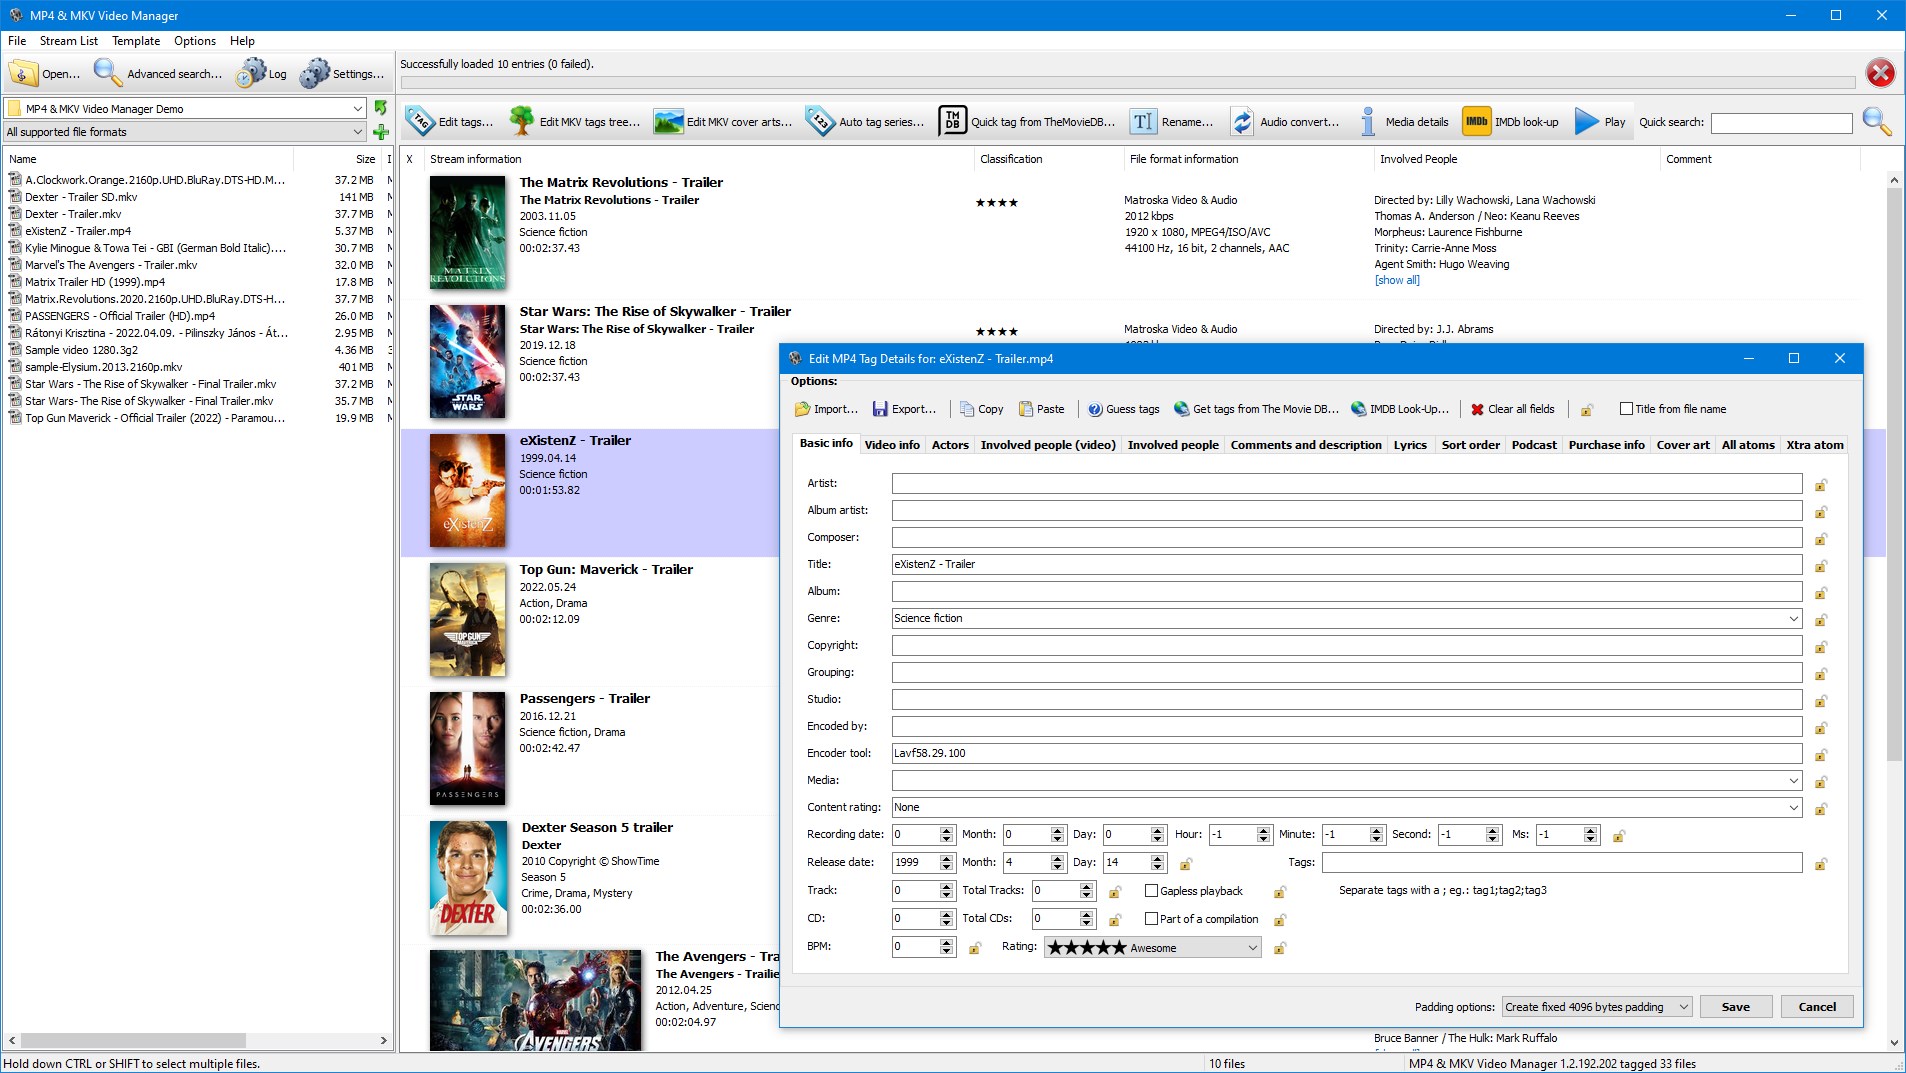Paste tags in the tag dialog
Screen dimensions: 1906x1073
1041,409
